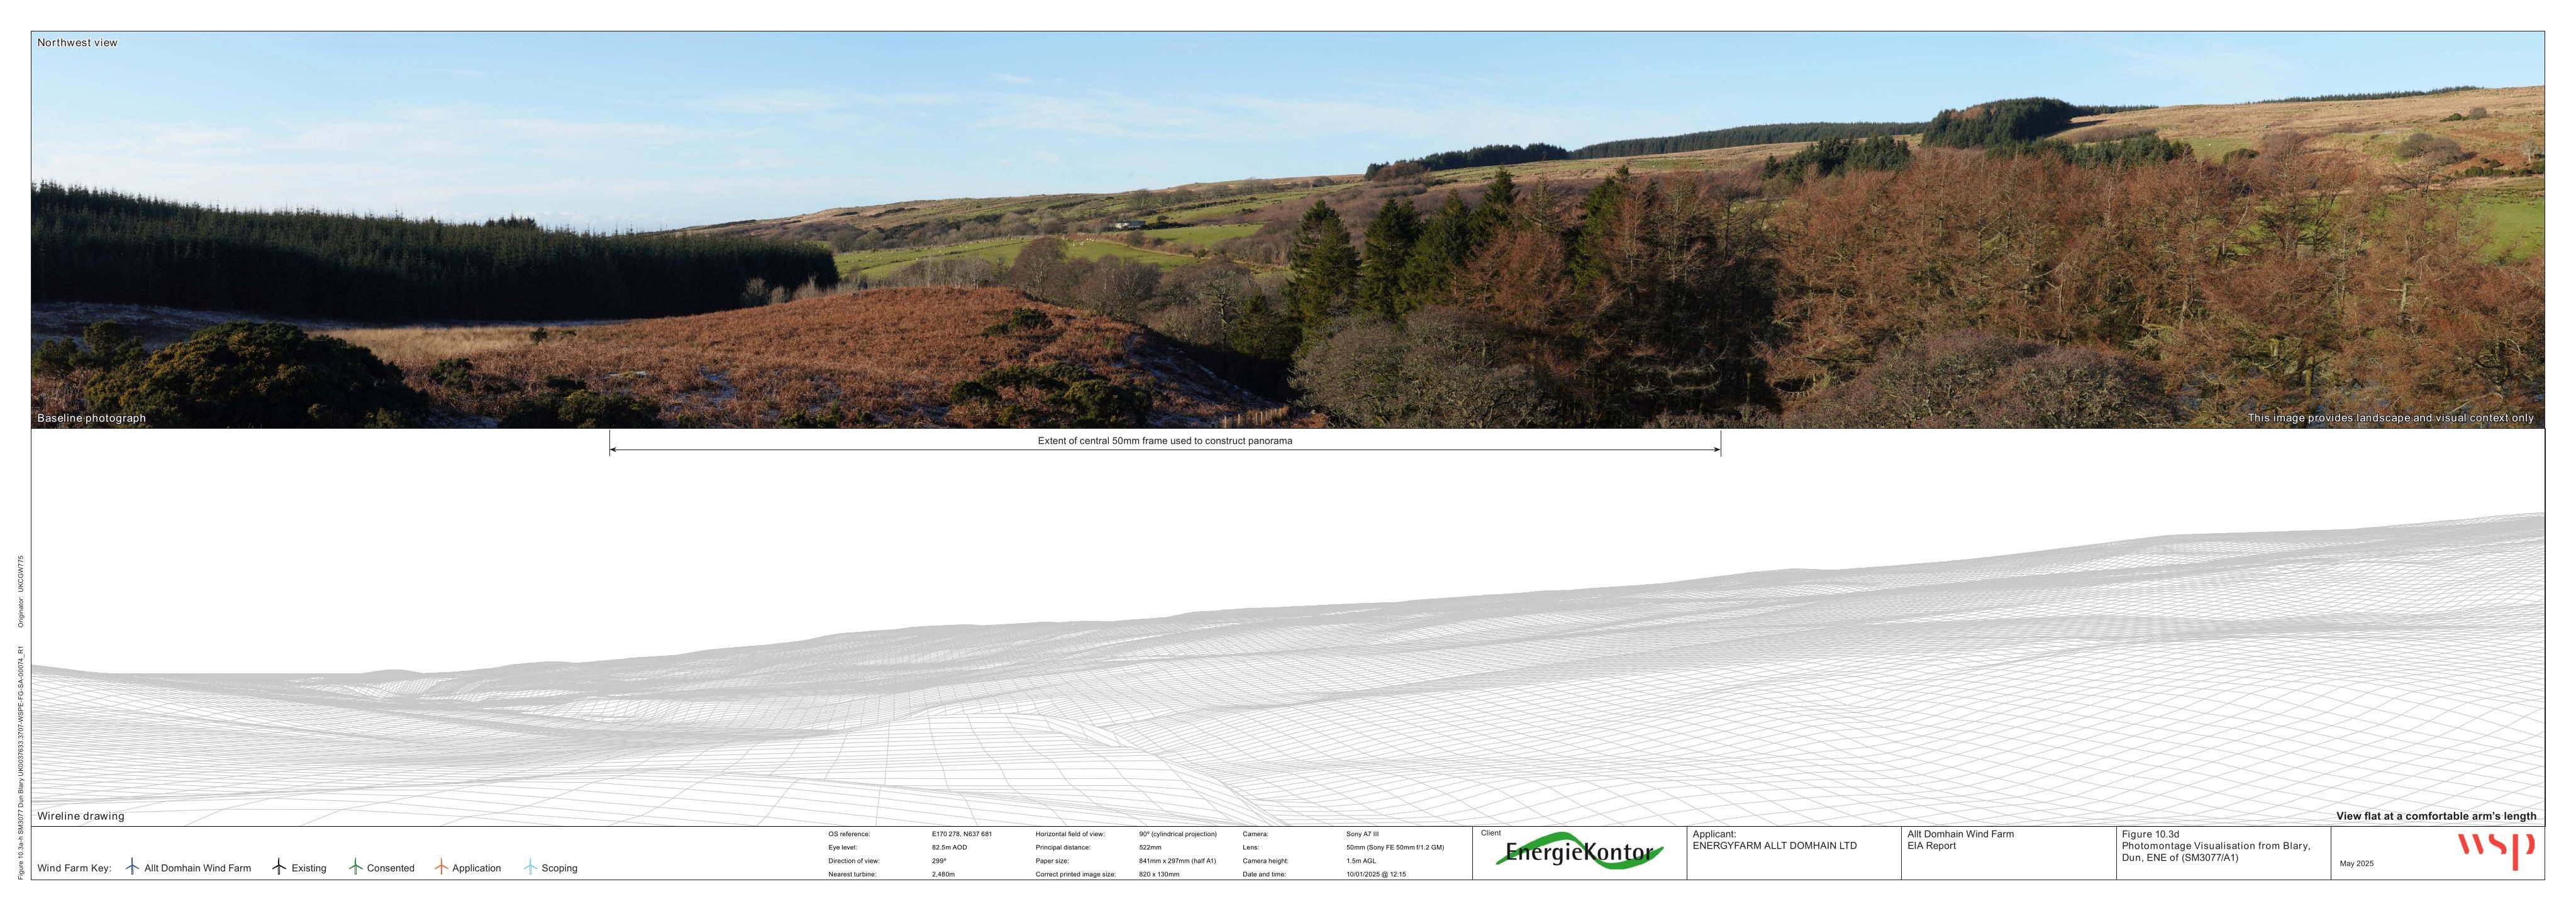
Task: Click the 'Horizontal field of view:' label
Action: coord(1070,834)
